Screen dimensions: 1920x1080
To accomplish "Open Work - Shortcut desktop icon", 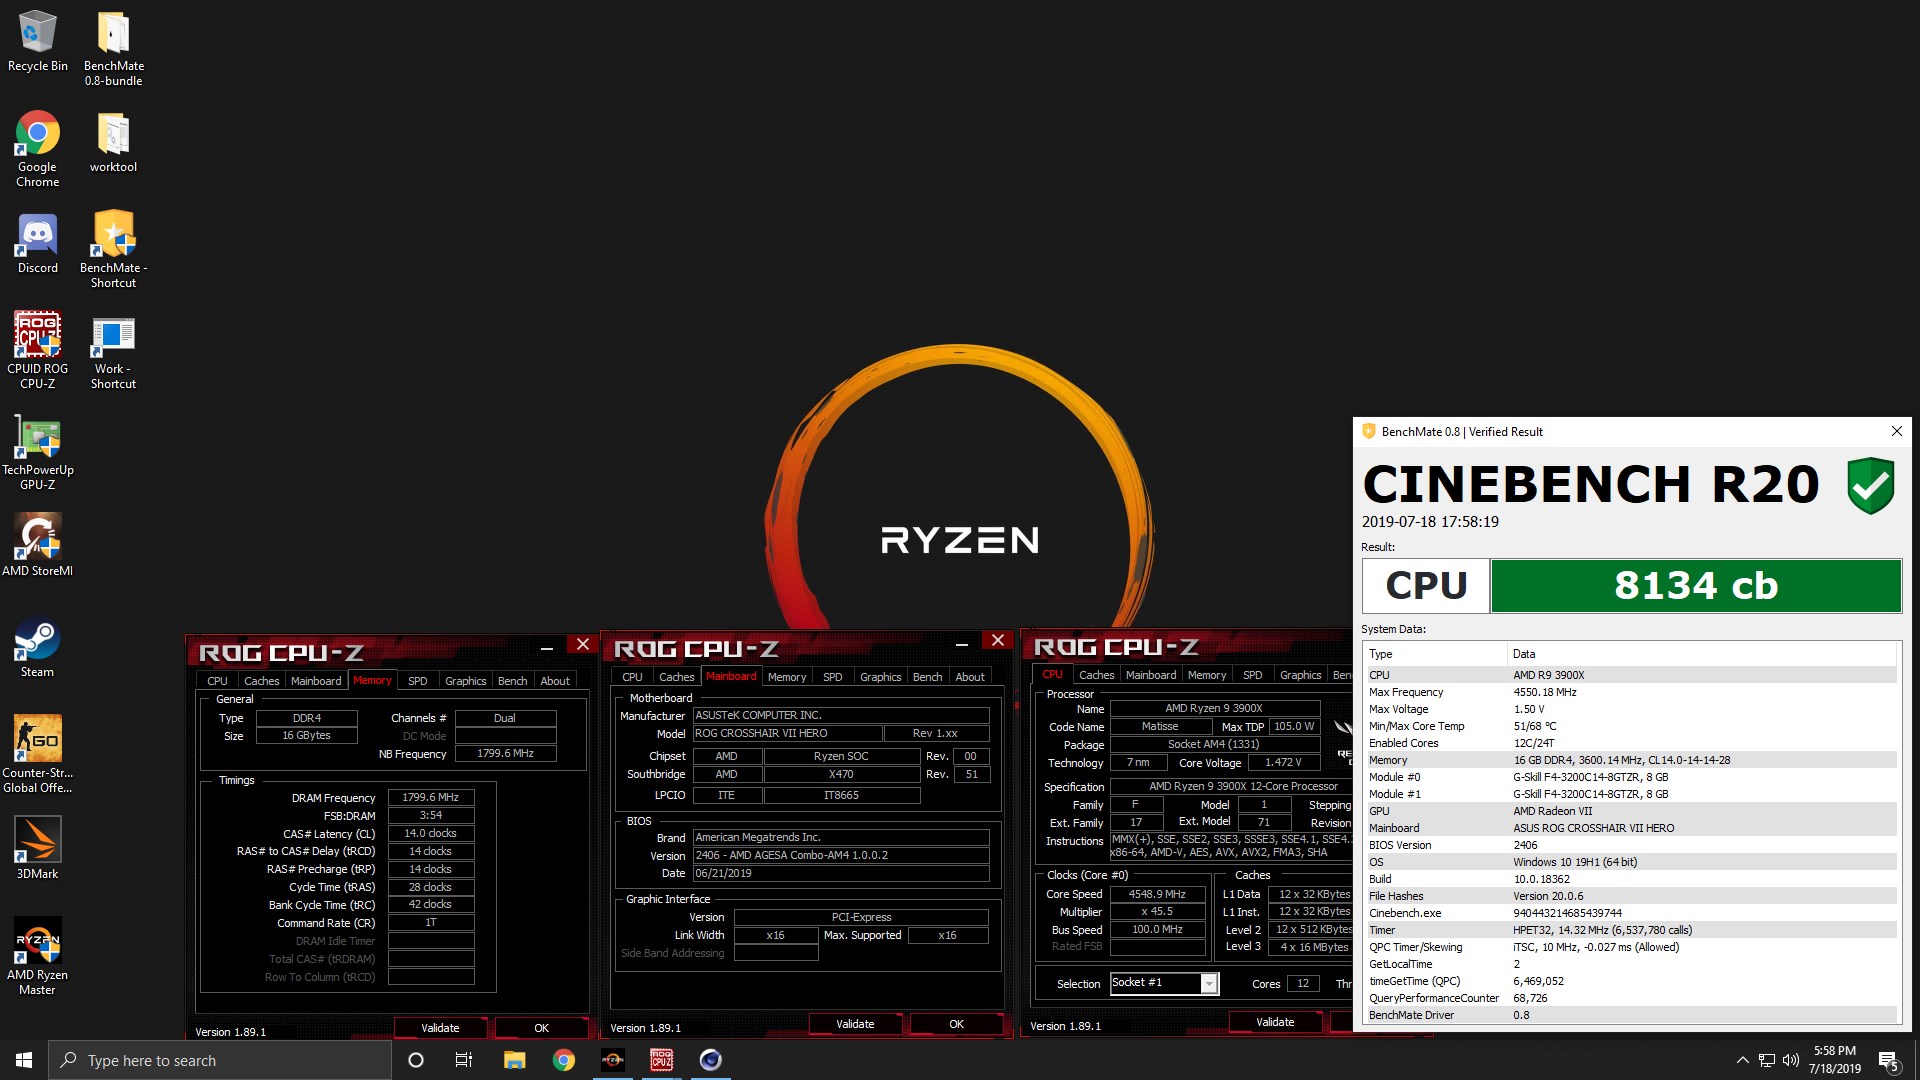I will 113,352.
